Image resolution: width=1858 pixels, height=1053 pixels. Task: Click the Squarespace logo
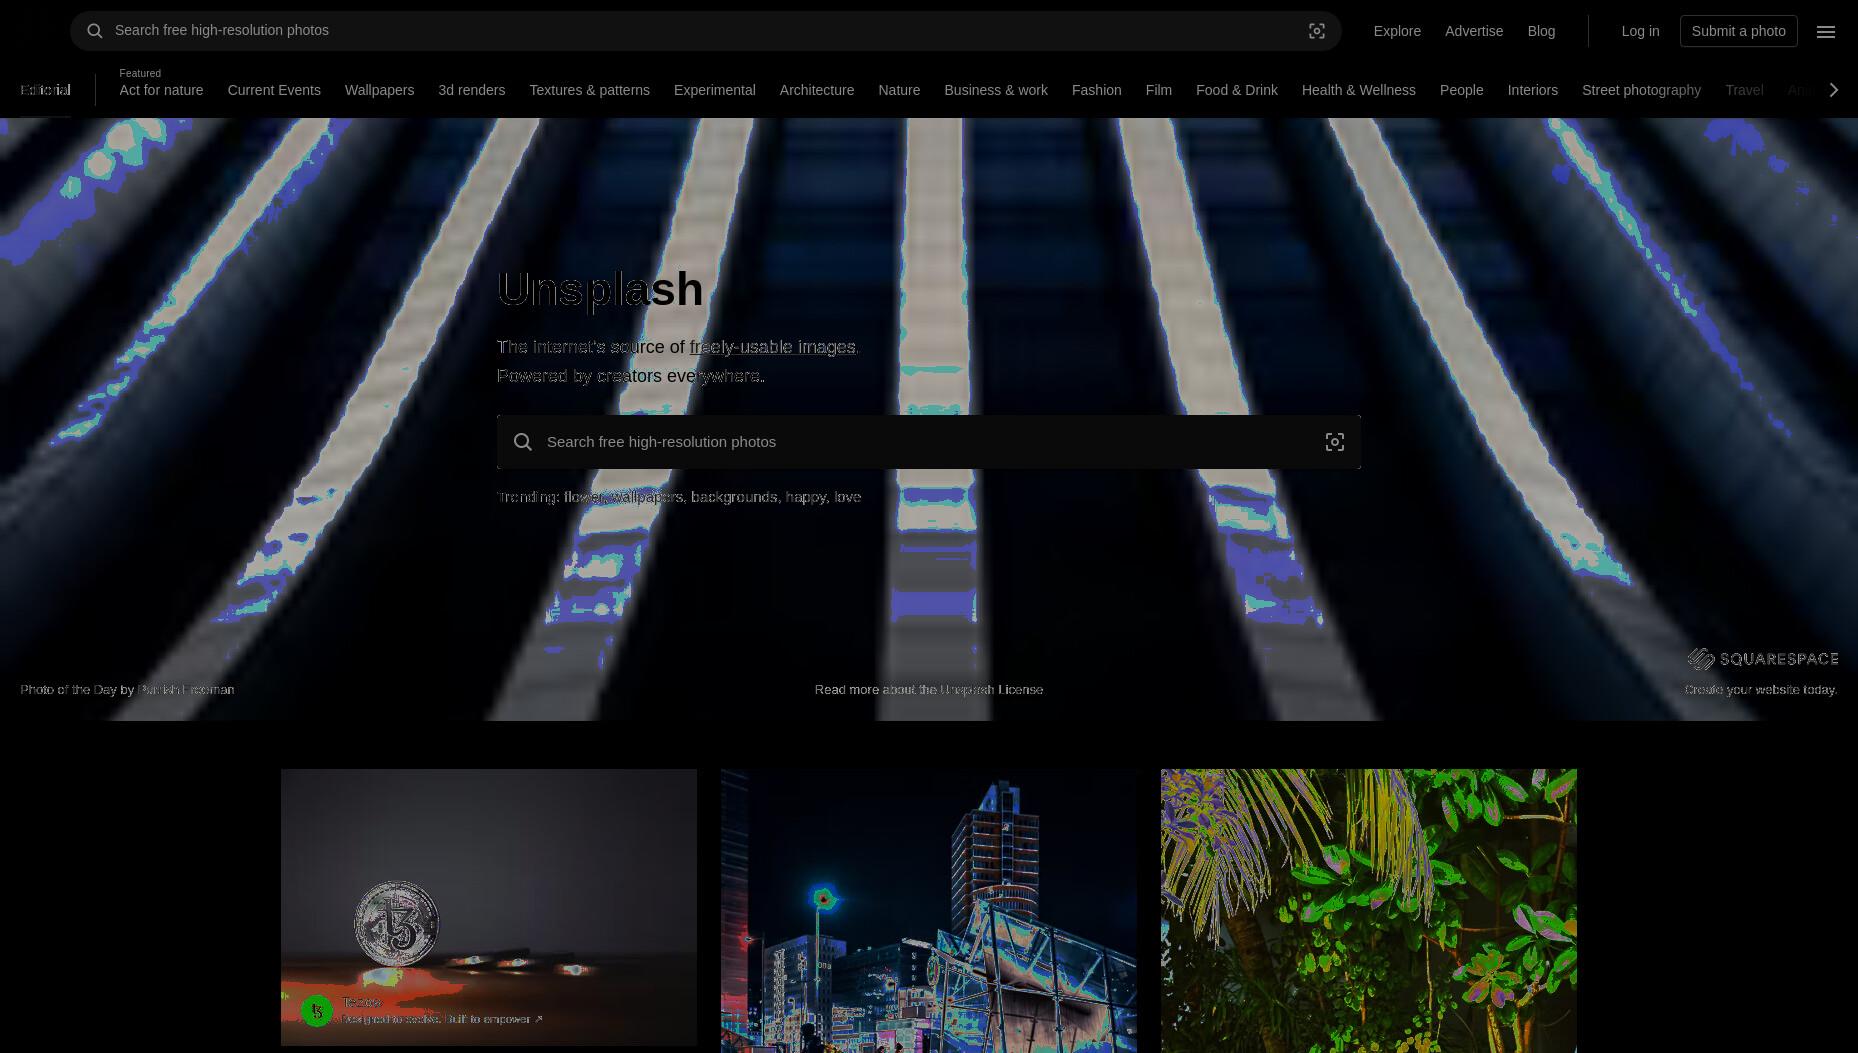click(1763, 658)
